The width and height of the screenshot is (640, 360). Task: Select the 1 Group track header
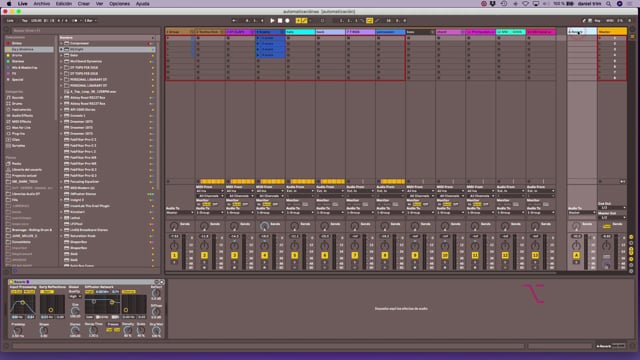click(180, 32)
